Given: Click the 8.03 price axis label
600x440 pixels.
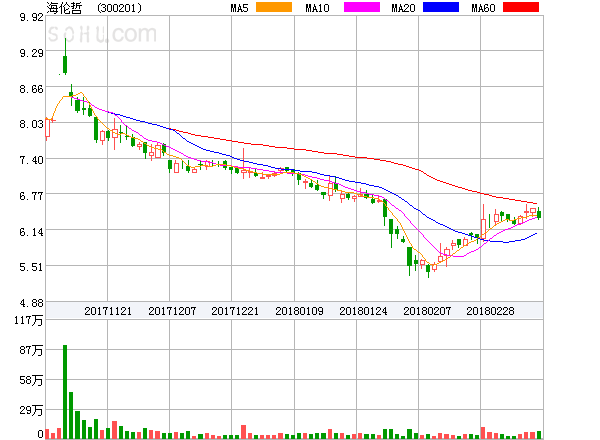Looking at the screenshot, I should pyautogui.click(x=31, y=124).
